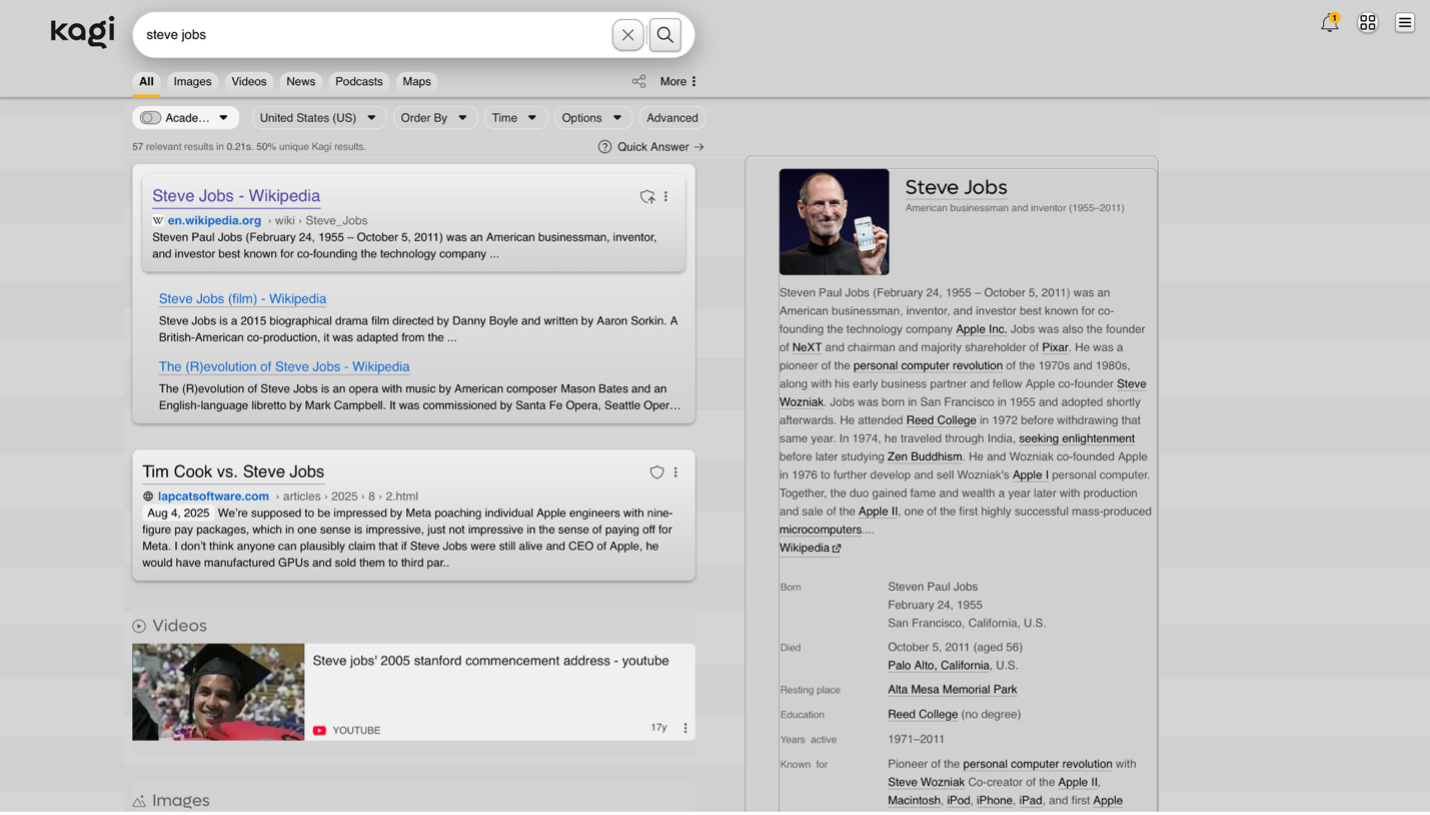Open three-dot menu on the YouTube video
Viewport: 1430px width, 815px height.
(x=685, y=728)
